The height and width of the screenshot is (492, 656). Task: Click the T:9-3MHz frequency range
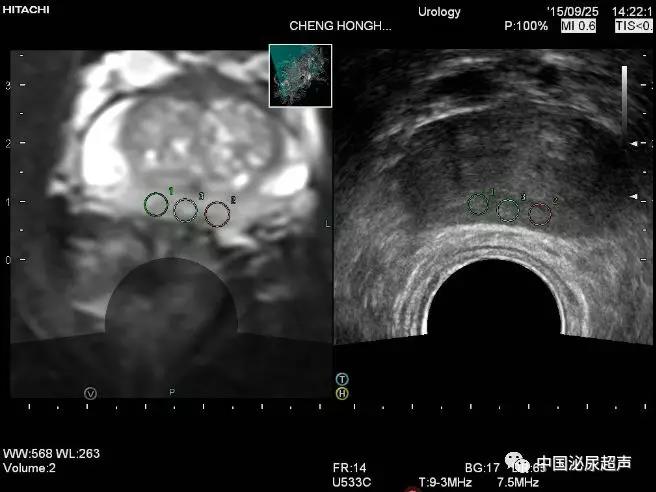(x=446, y=482)
